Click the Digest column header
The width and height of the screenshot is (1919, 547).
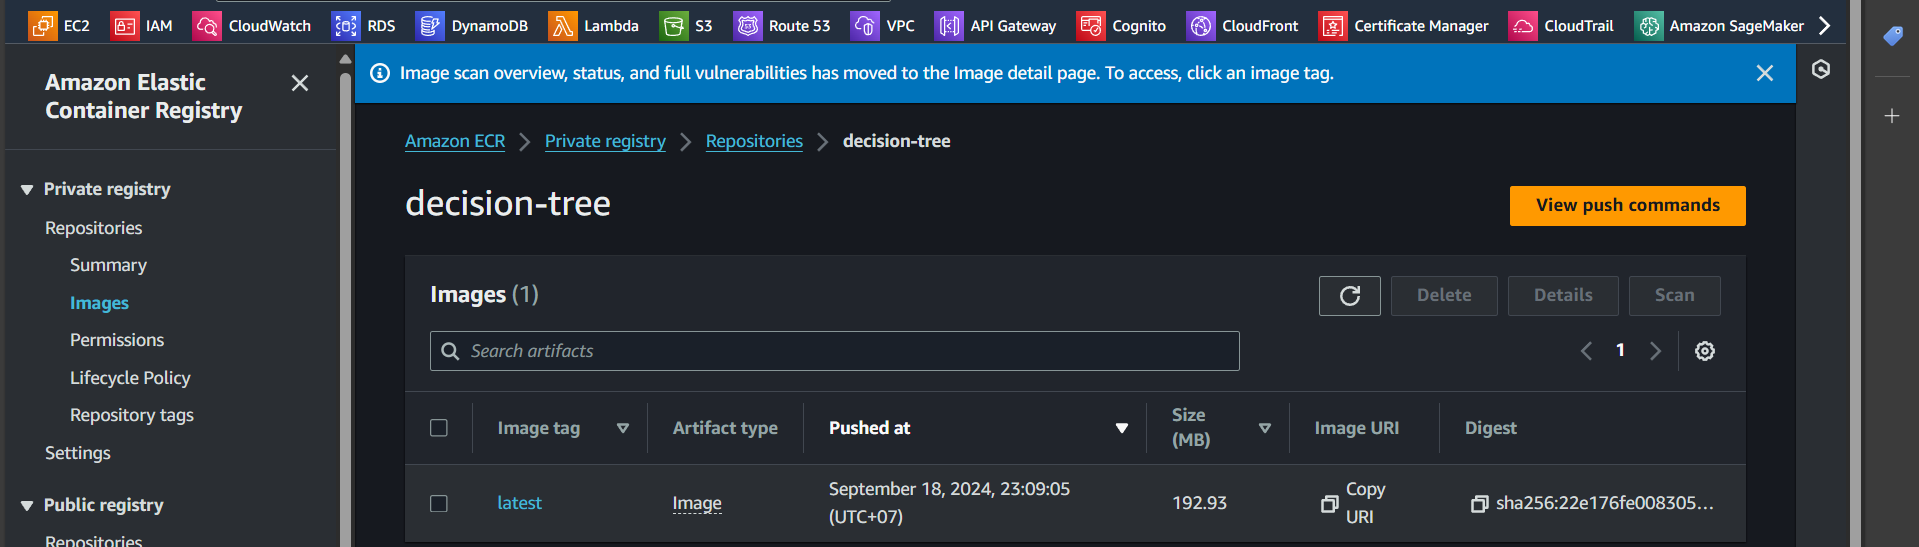point(1490,428)
